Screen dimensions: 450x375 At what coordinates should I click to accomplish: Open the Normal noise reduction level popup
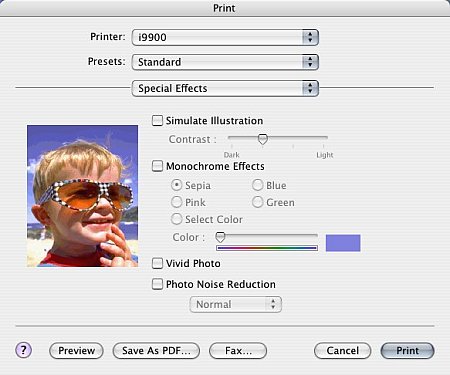click(x=236, y=304)
